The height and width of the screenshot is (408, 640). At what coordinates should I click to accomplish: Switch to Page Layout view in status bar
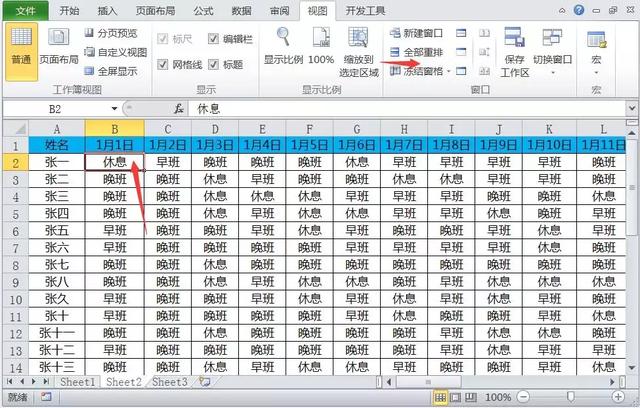click(x=456, y=397)
